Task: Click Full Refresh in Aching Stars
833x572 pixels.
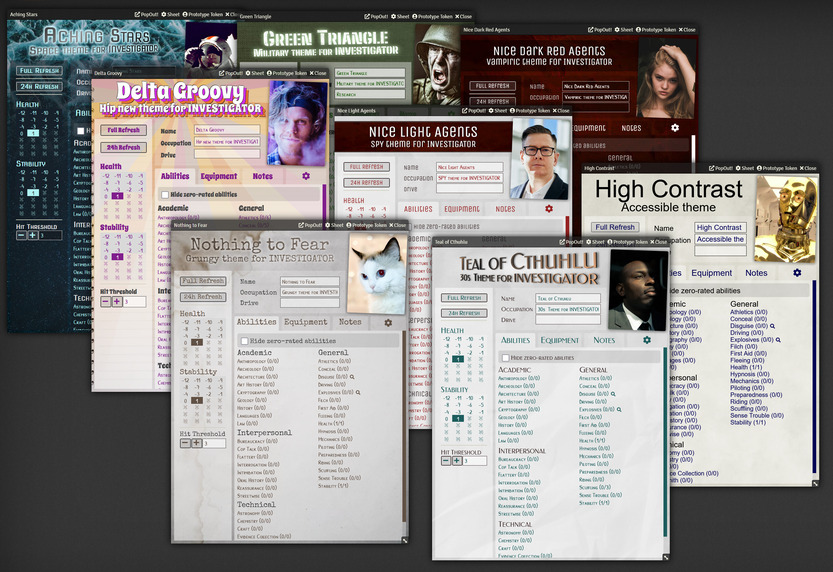Action: point(39,71)
